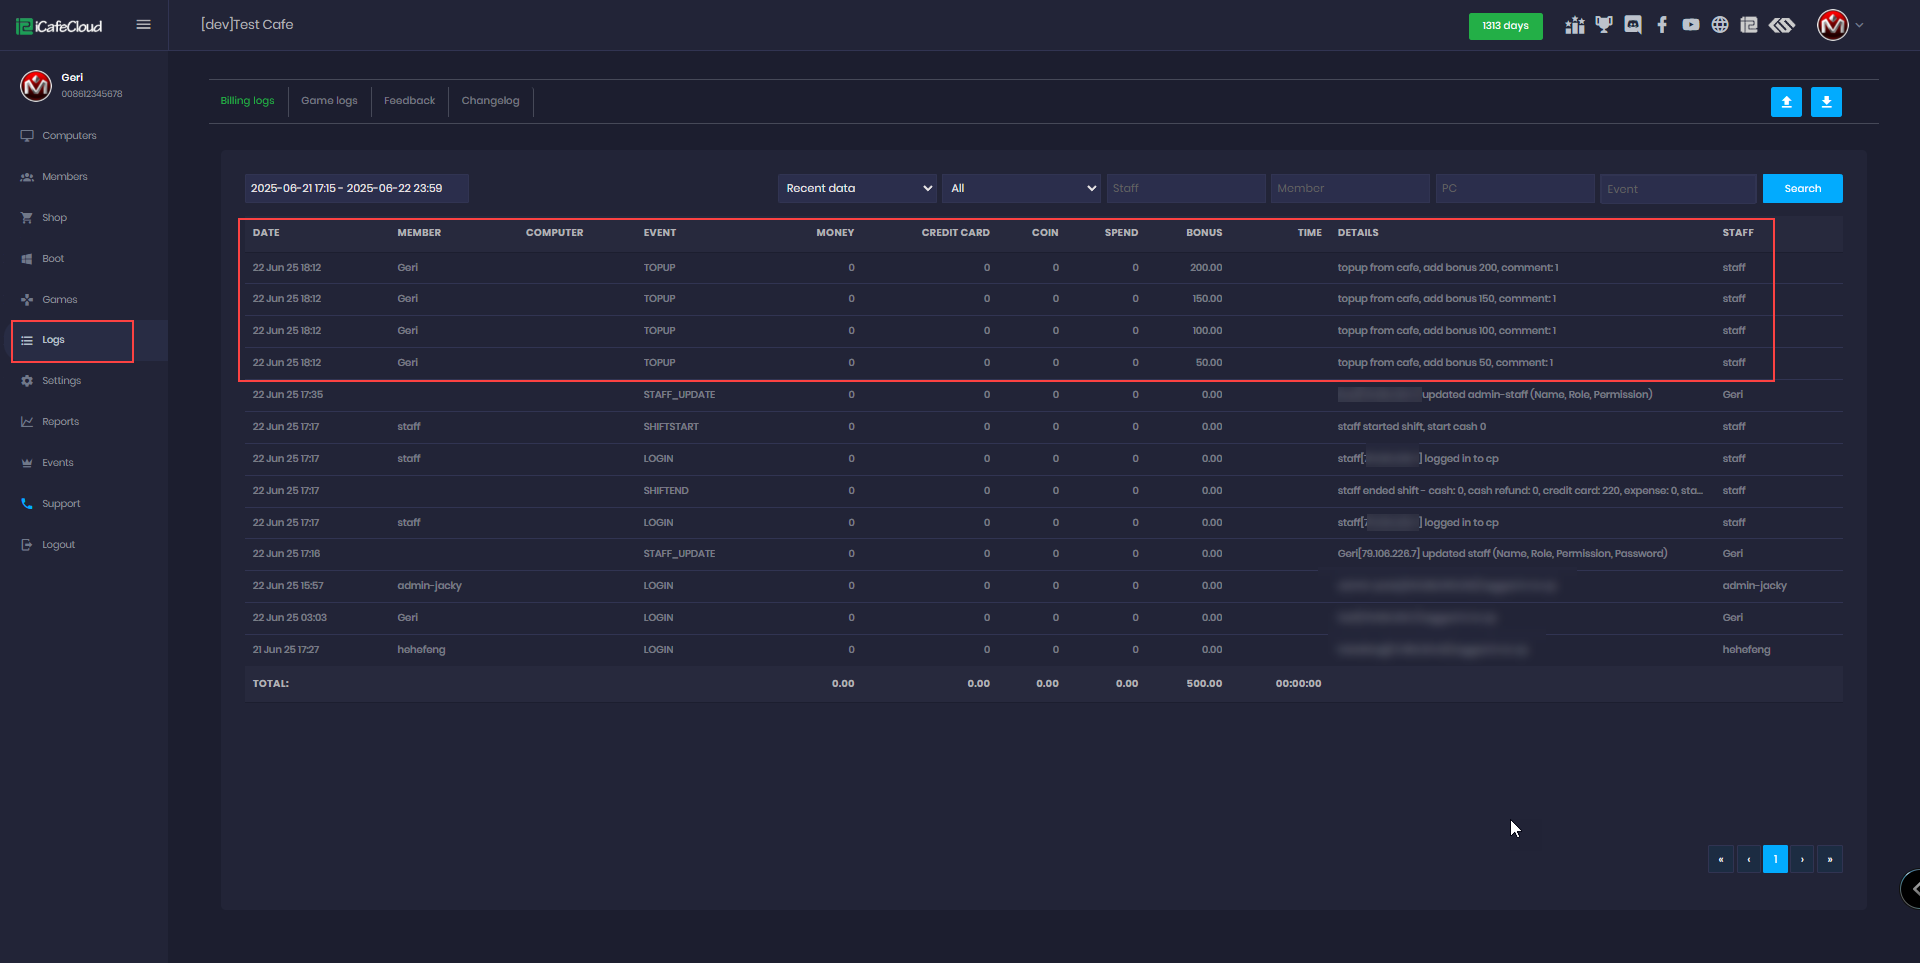Go to the last page arrow
Image resolution: width=1920 pixels, height=963 pixels.
(1830, 859)
